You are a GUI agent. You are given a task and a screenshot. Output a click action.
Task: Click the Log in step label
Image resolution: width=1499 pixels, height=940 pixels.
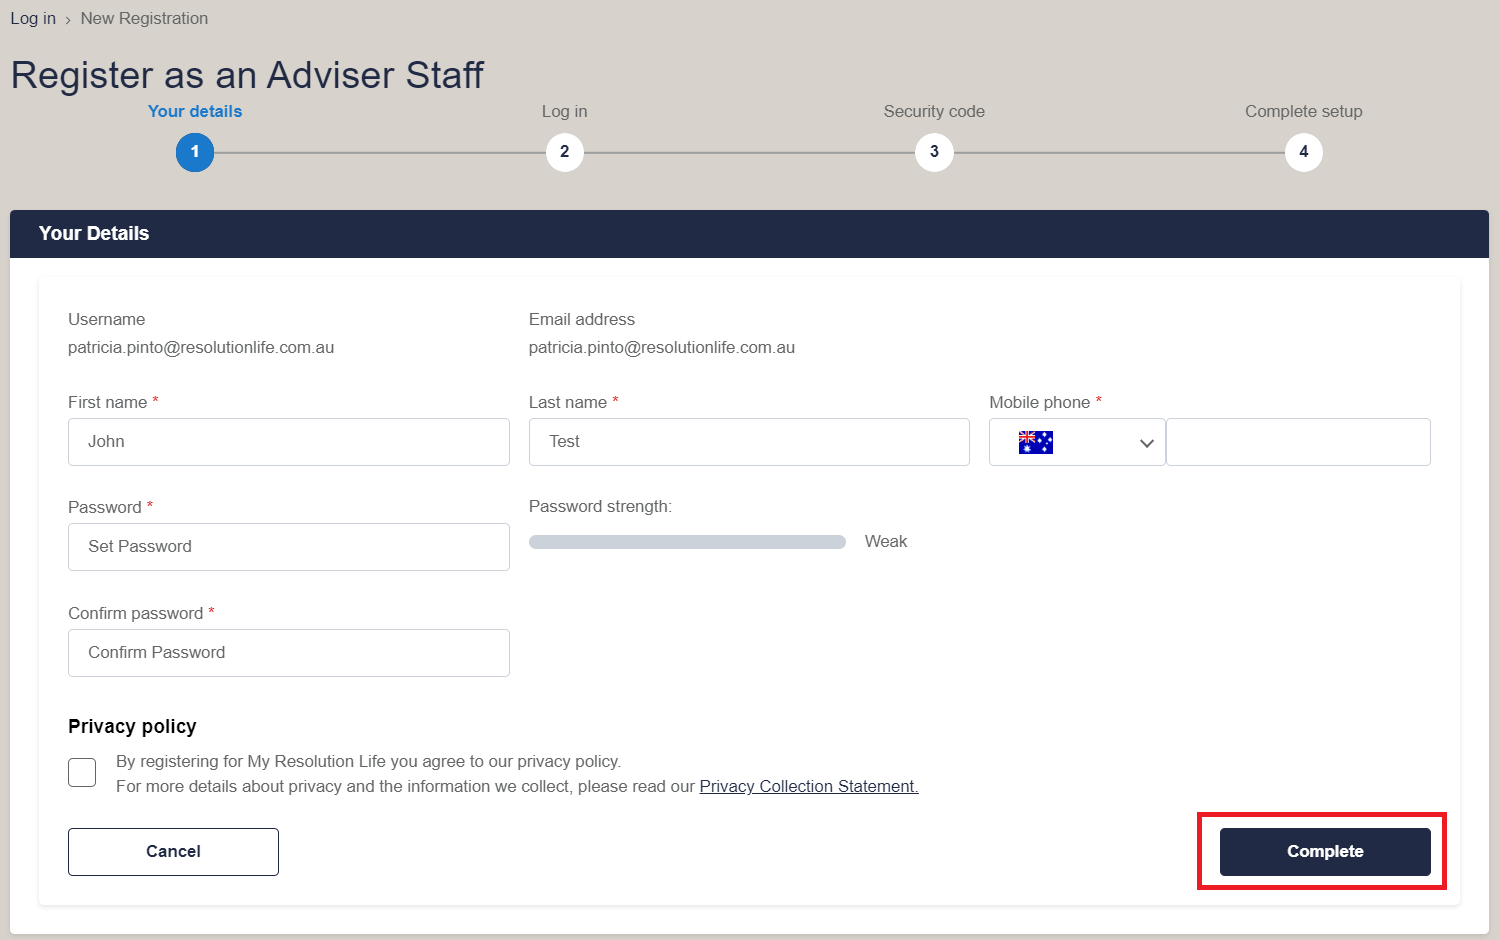point(565,111)
